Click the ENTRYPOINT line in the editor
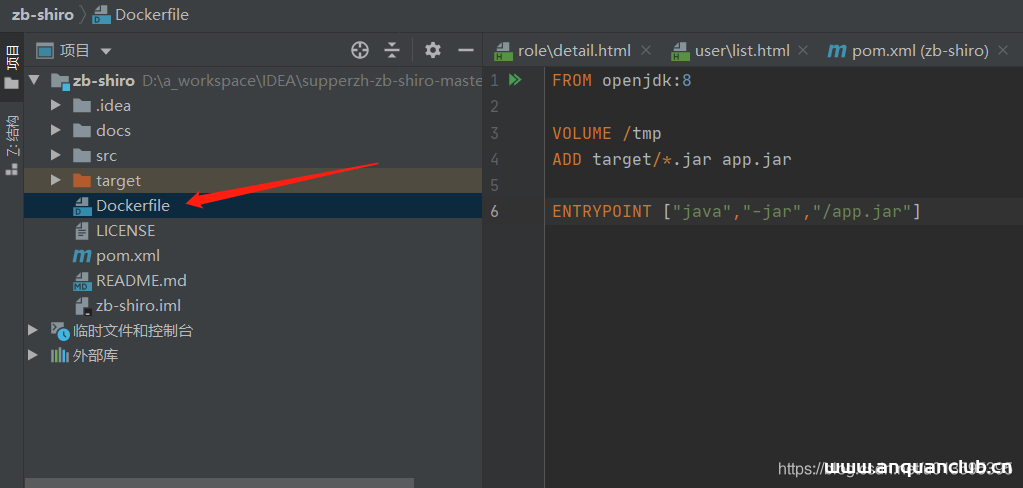Image resolution: width=1023 pixels, height=488 pixels. click(x=735, y=212)
